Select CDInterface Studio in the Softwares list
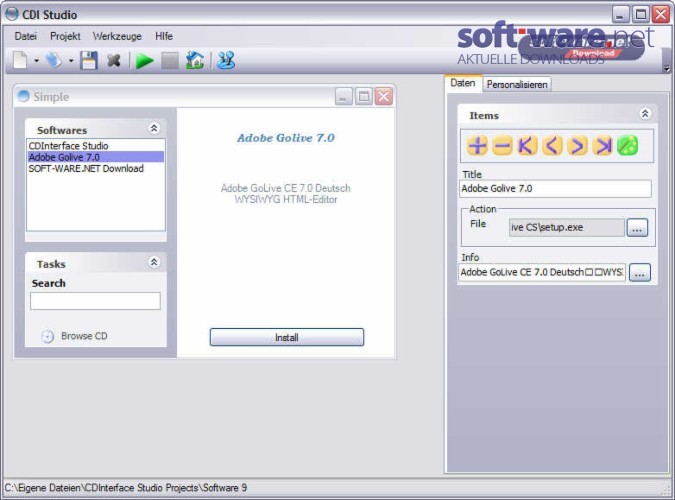 pos(96,146)
